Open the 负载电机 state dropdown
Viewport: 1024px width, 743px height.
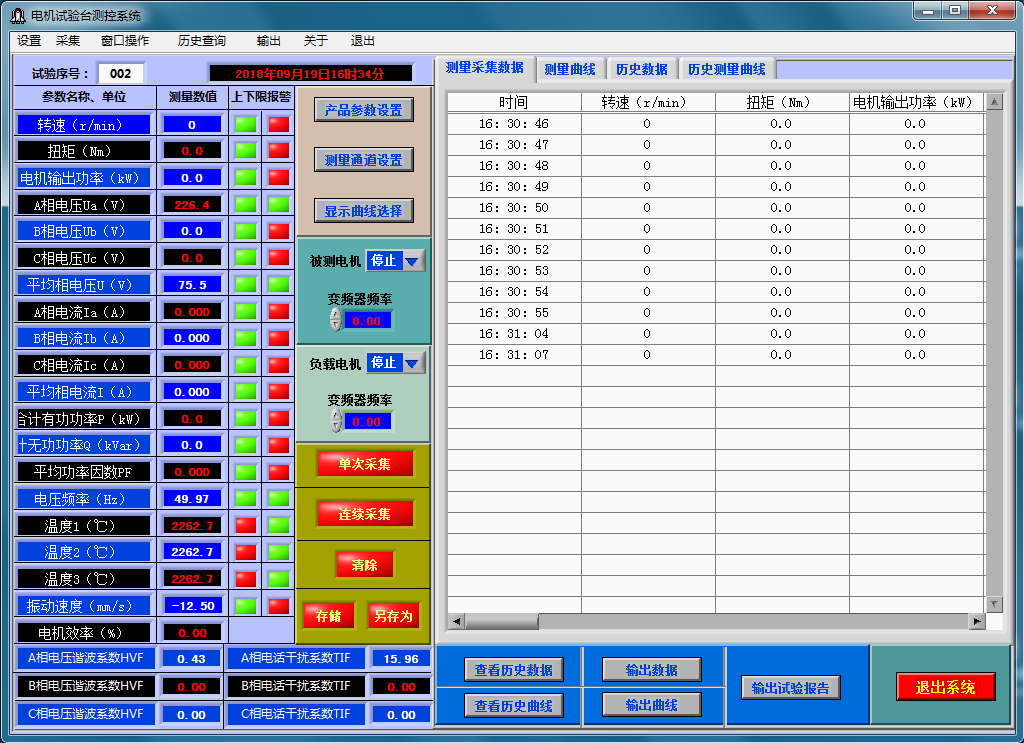pyautogui.click(x=411, y=363)
